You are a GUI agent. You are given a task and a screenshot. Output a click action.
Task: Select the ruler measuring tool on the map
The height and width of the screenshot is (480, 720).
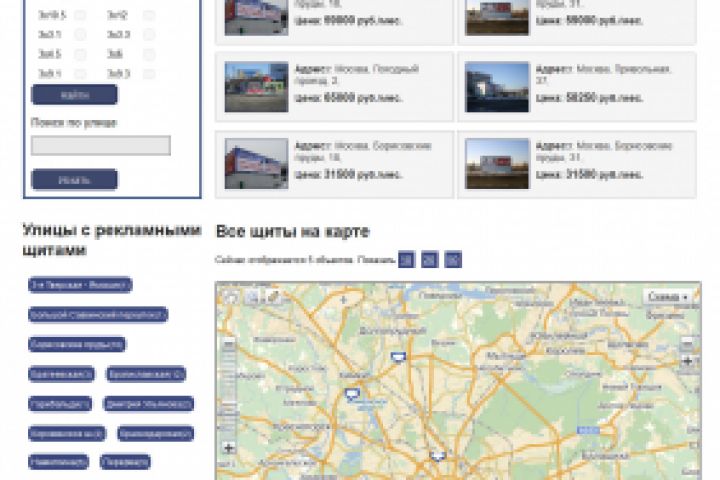click(x=273, y=297)
